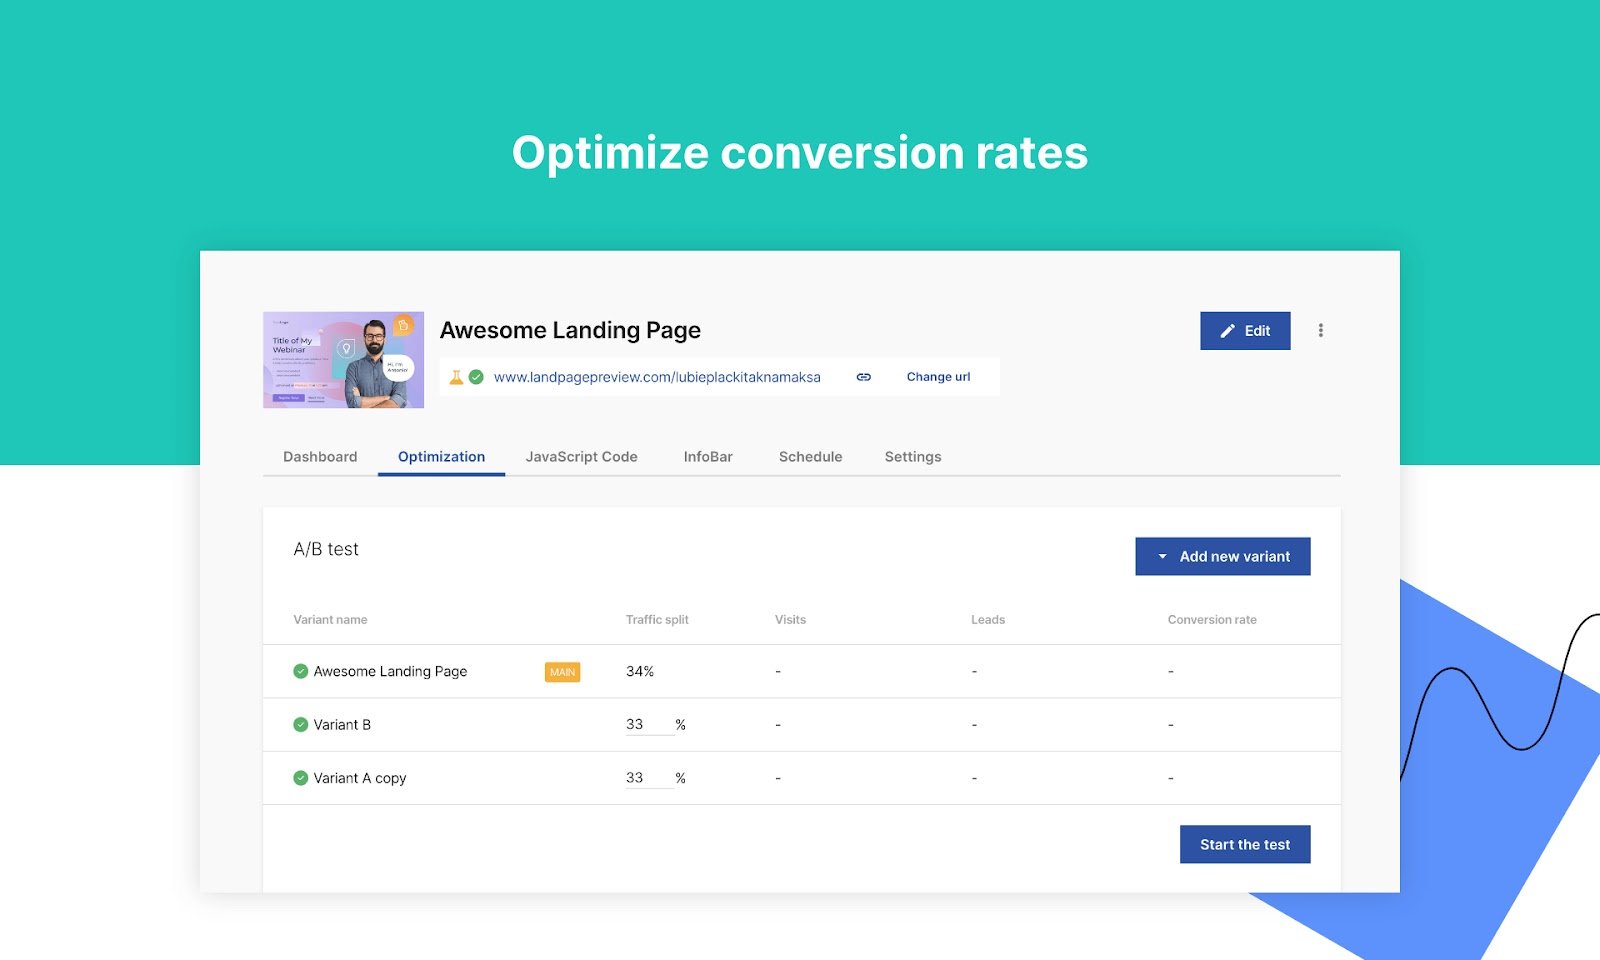
Task: Click the landing page preview thumbnail
Action: click(x=343, y=360)
